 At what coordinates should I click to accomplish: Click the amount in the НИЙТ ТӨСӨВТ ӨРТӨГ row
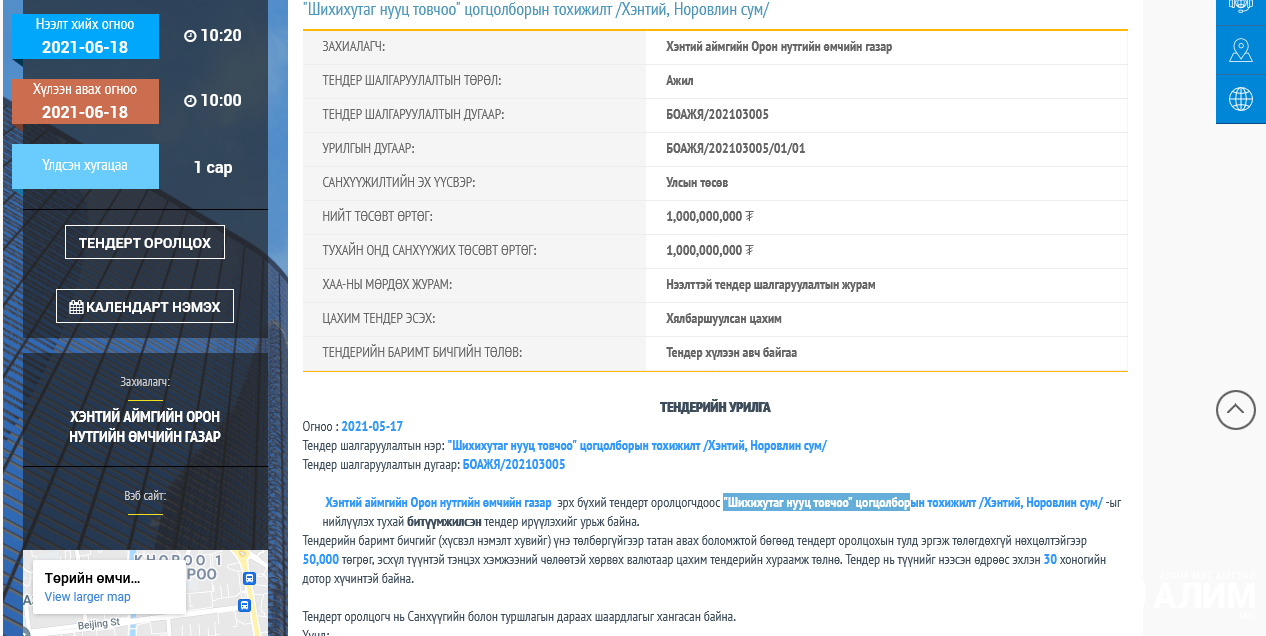(710, 217)
